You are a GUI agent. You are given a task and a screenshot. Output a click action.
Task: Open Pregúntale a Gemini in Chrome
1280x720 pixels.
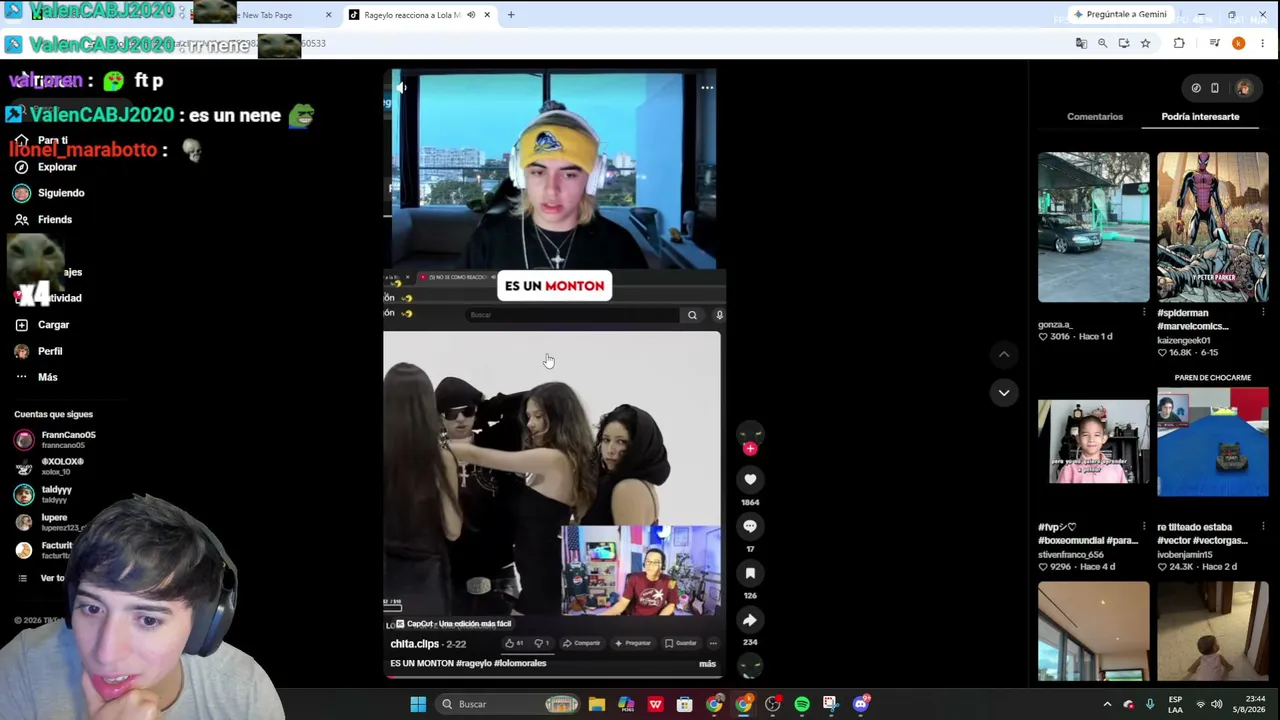(1120, 15)
